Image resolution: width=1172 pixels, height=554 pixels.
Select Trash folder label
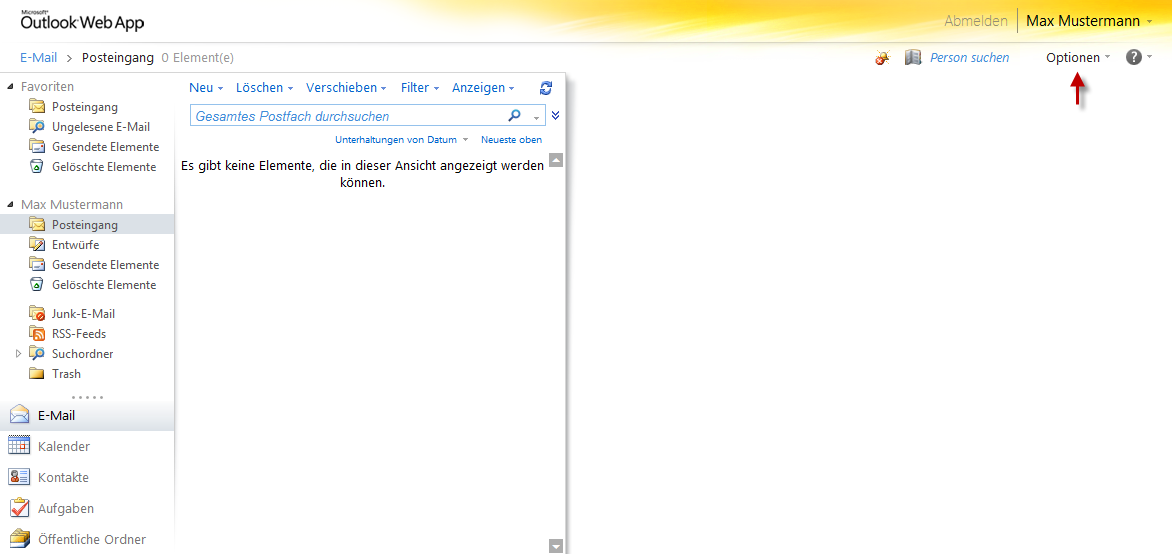click(67, 374)
